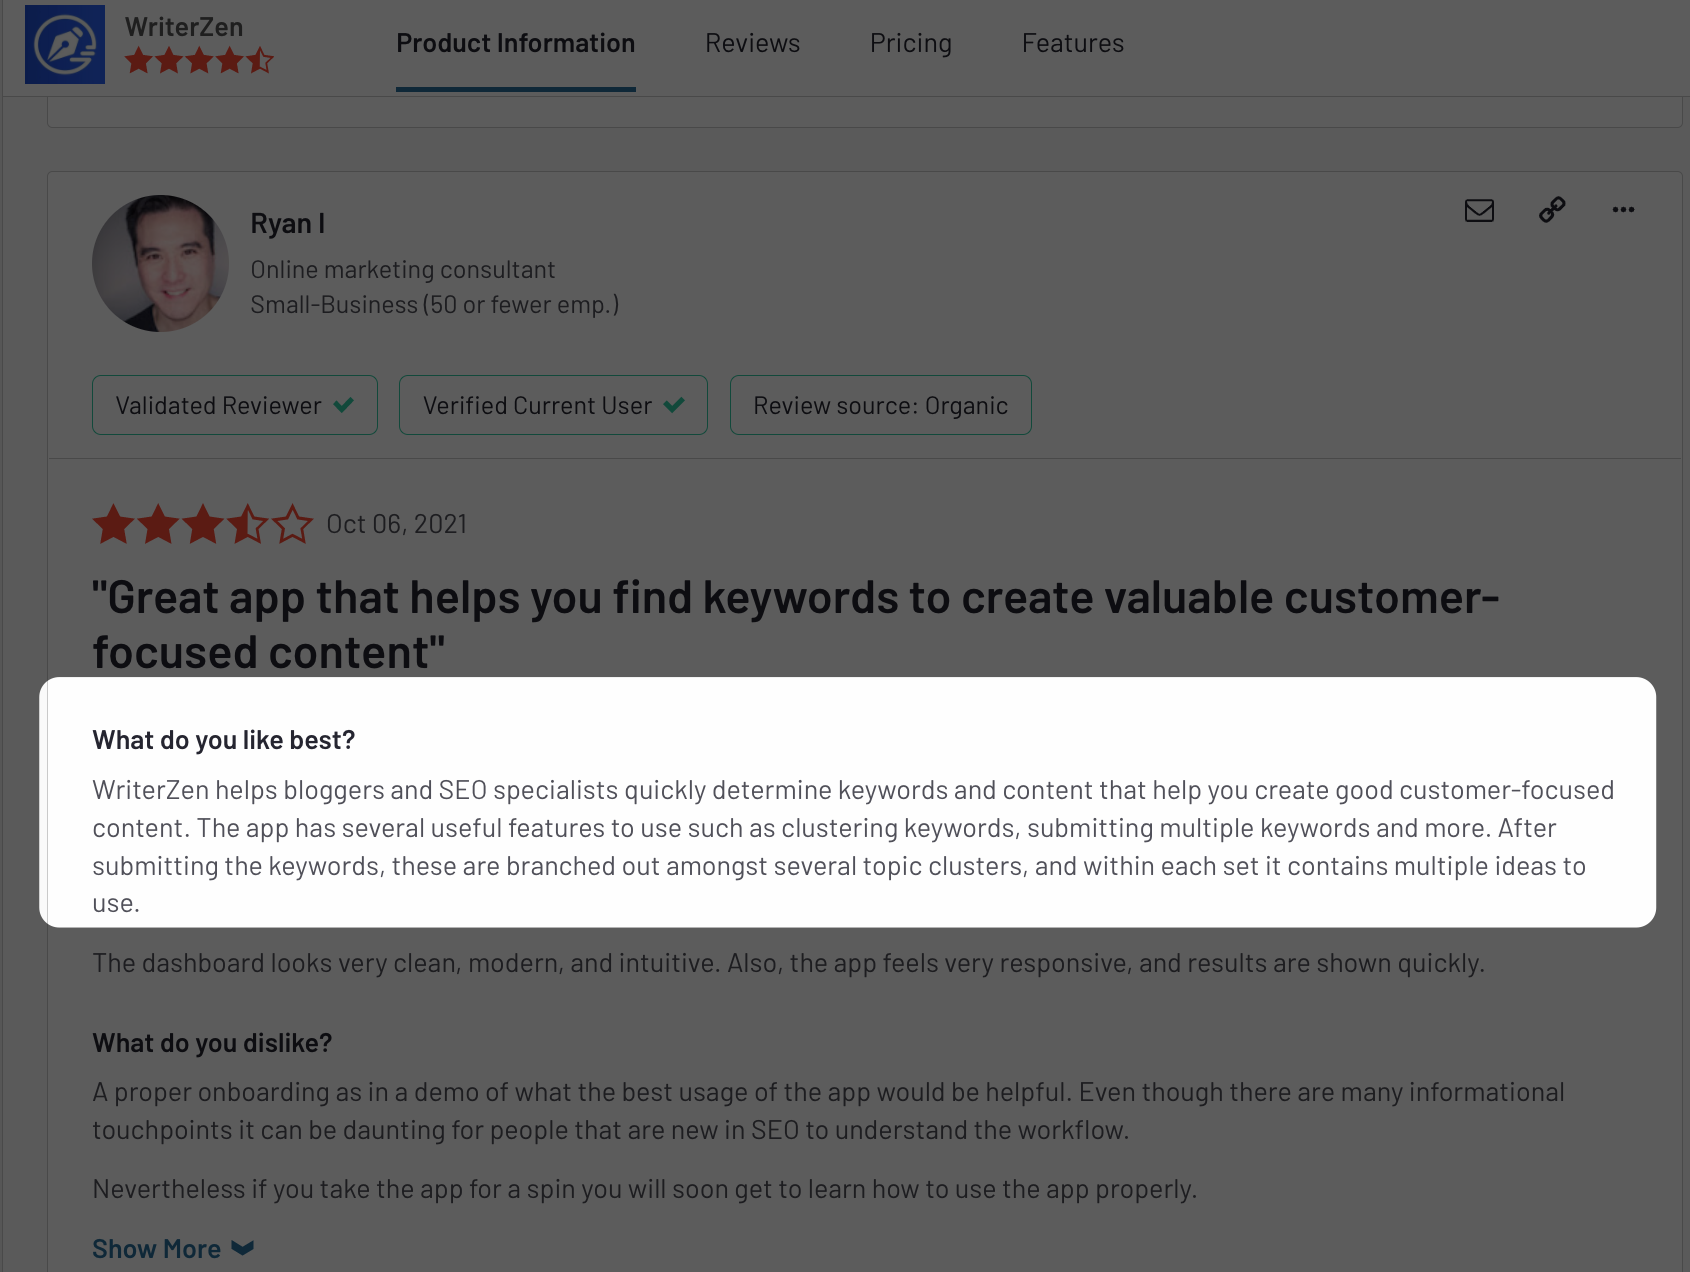
Task: Click the sentence starting 'Nevertheless if you take'
Action: coord(644,1189)
